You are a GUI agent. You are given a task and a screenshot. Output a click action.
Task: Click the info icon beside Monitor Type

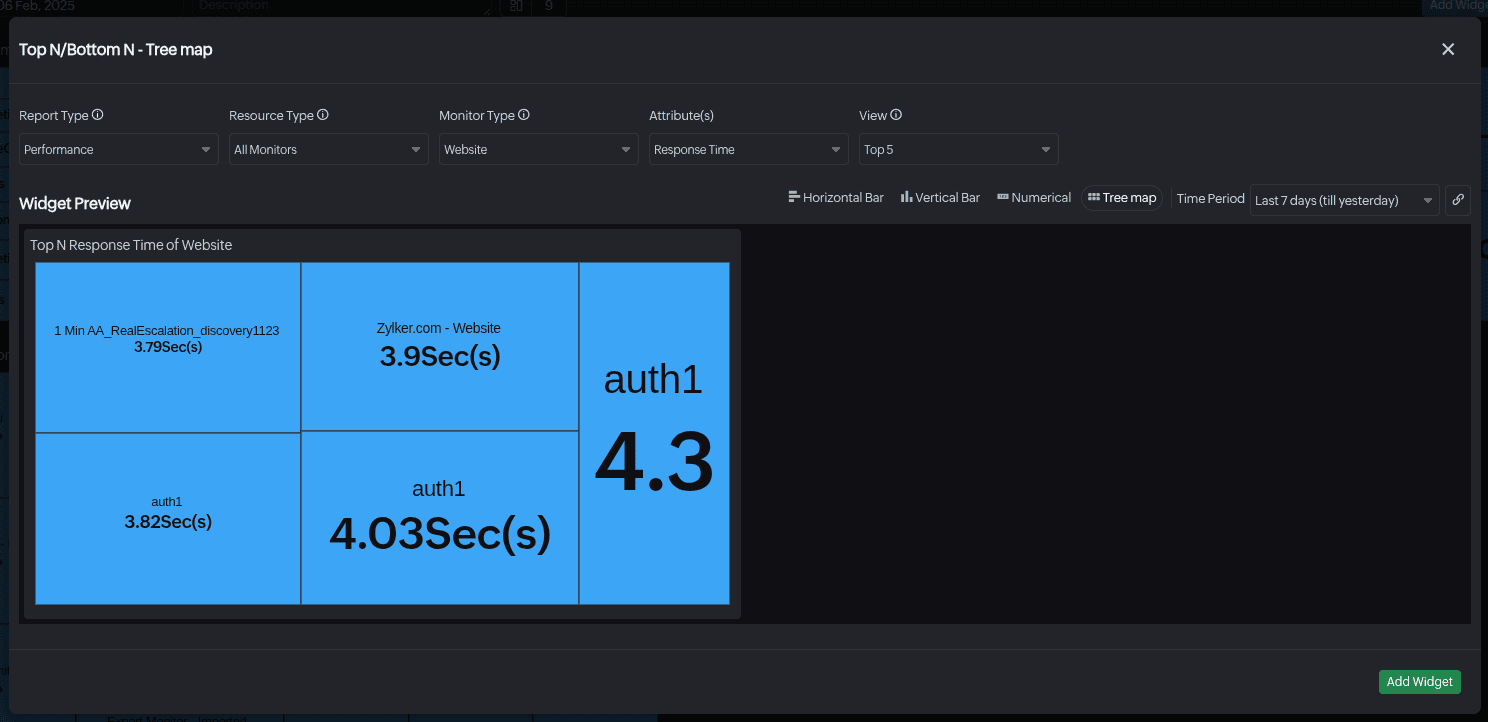click(524, 115)
